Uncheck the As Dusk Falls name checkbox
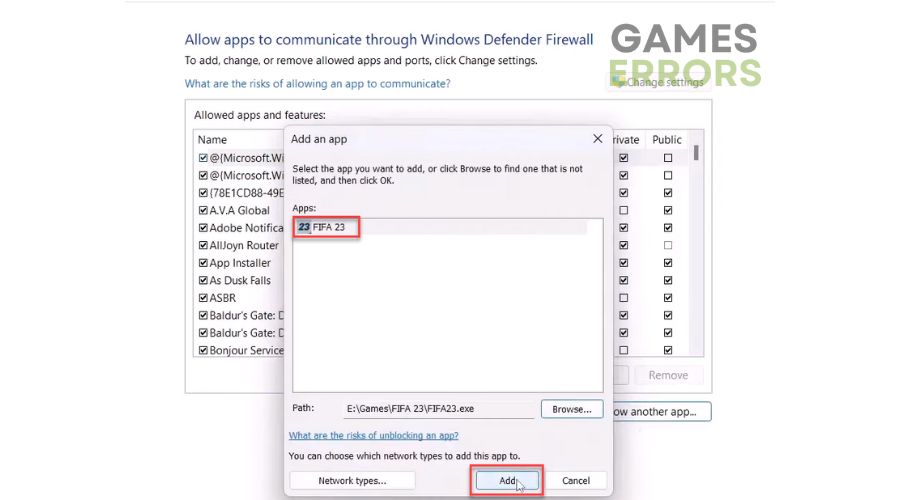The image size is (900, 500). tap(203, 281)
